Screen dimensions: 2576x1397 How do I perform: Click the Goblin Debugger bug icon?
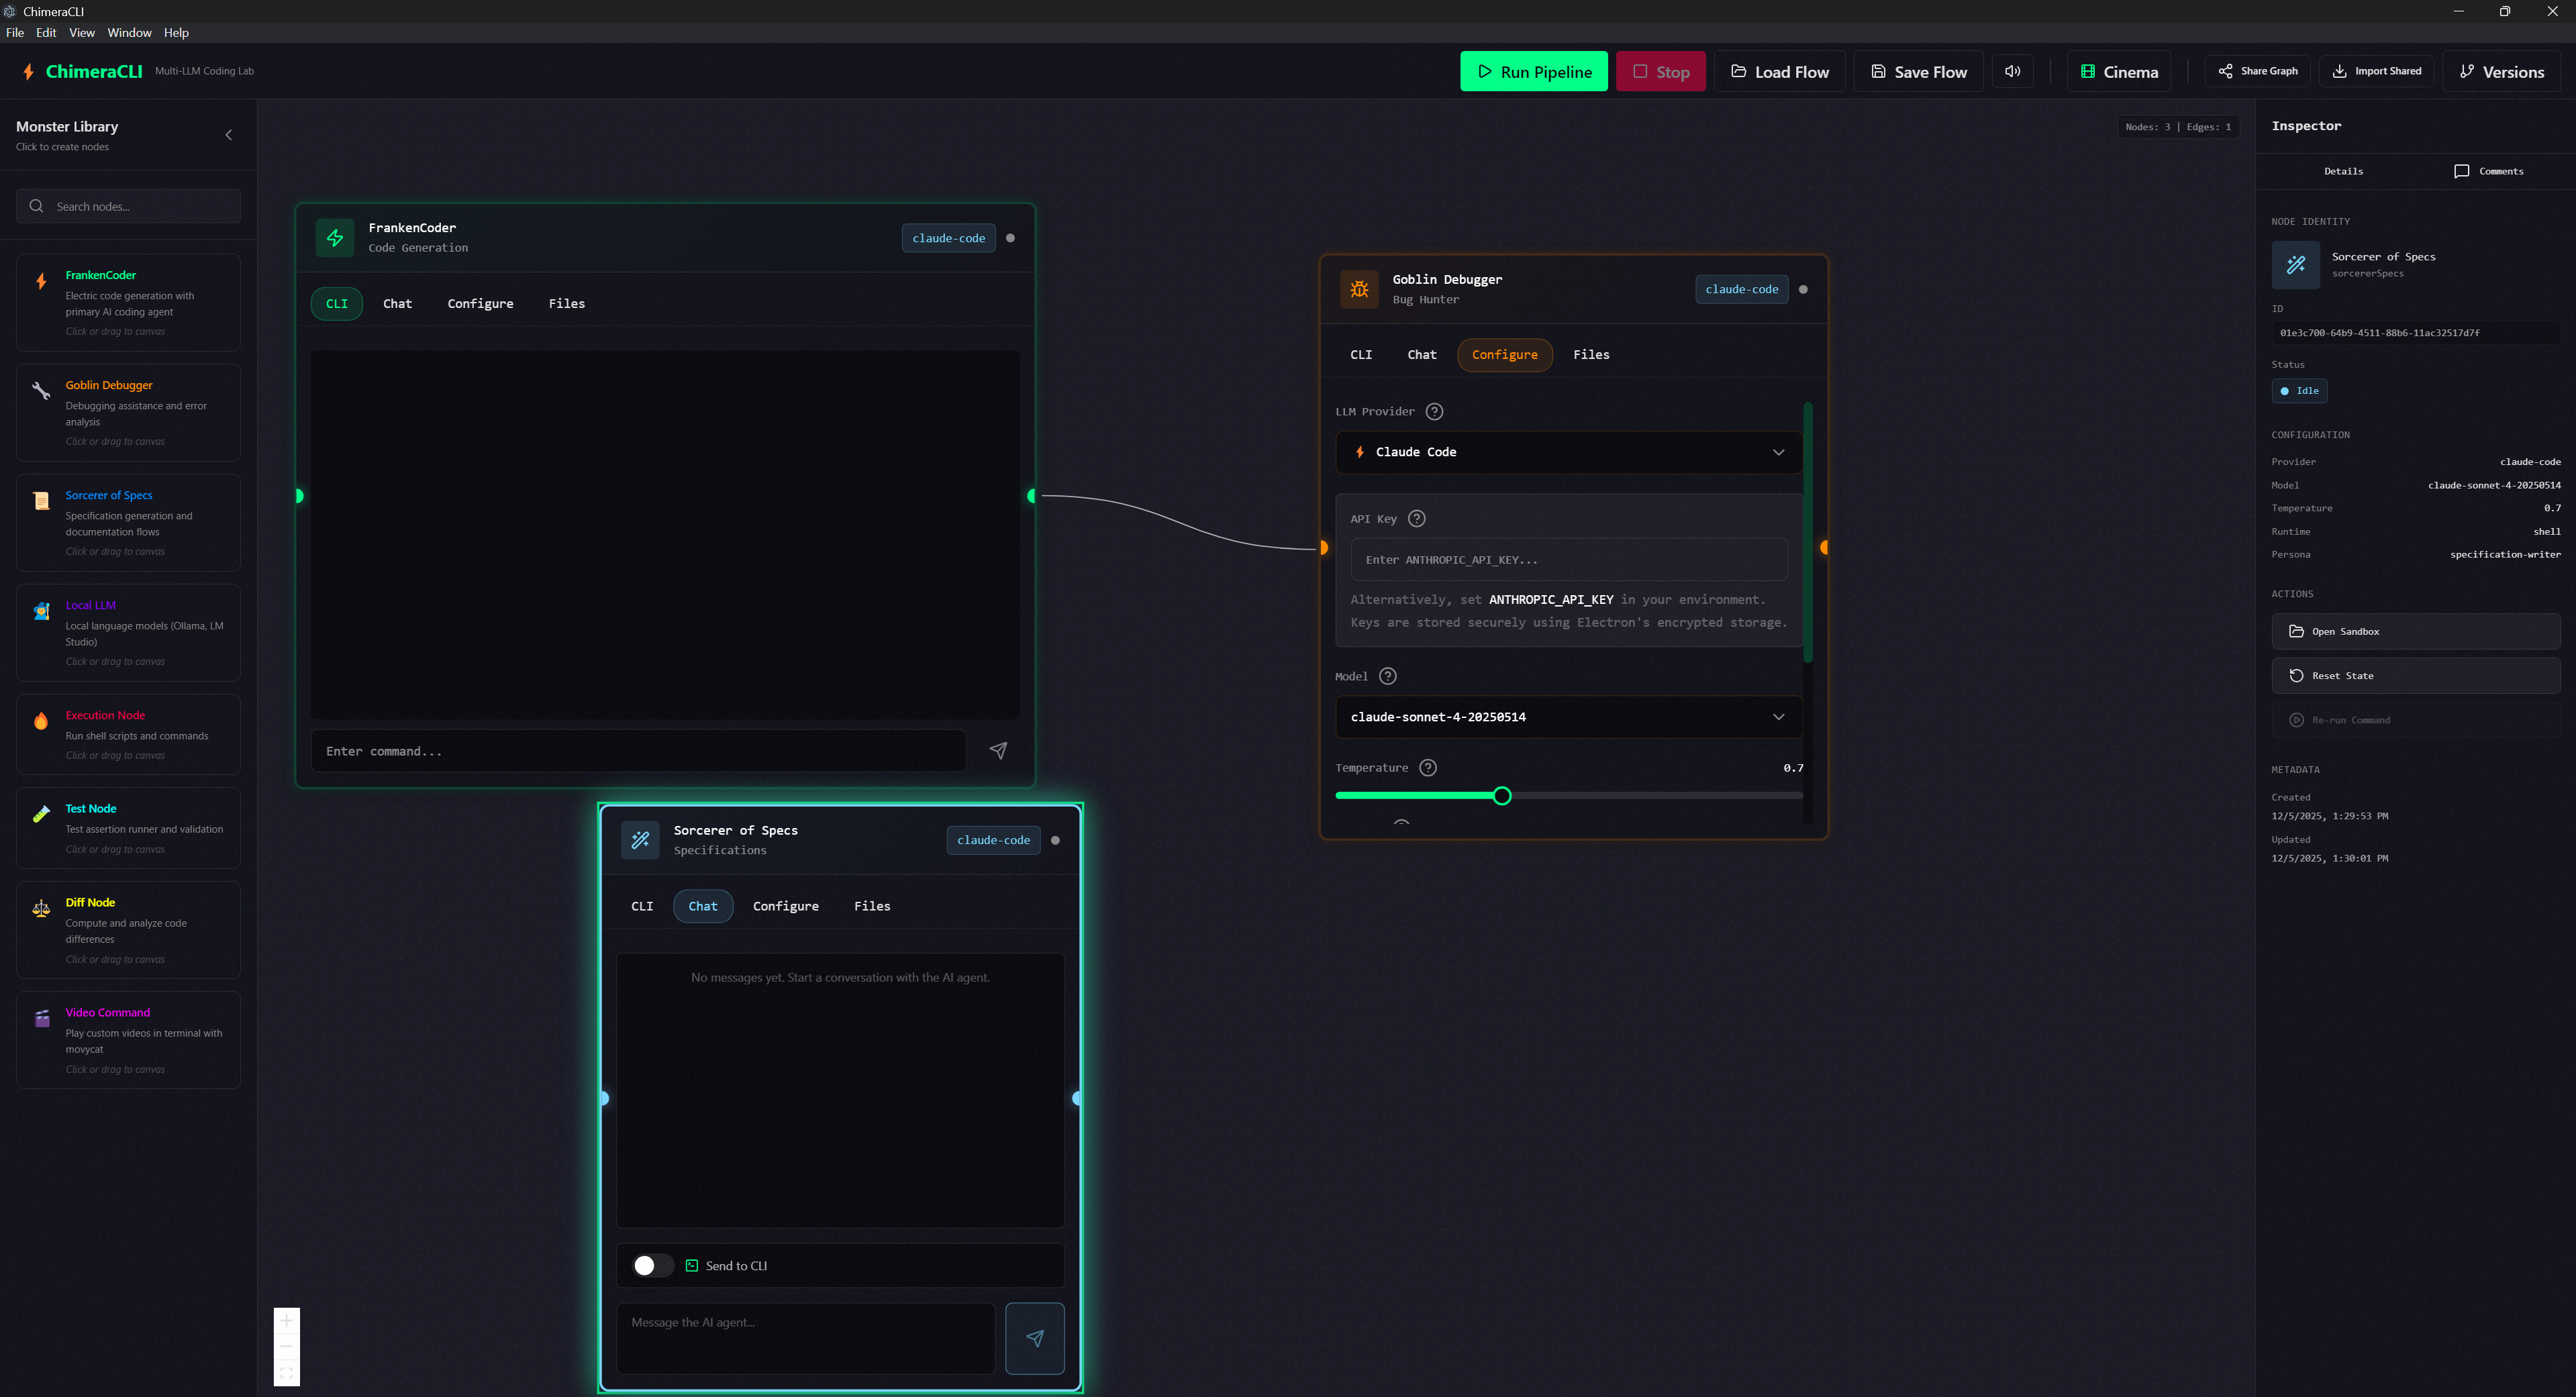point(1359,289)
